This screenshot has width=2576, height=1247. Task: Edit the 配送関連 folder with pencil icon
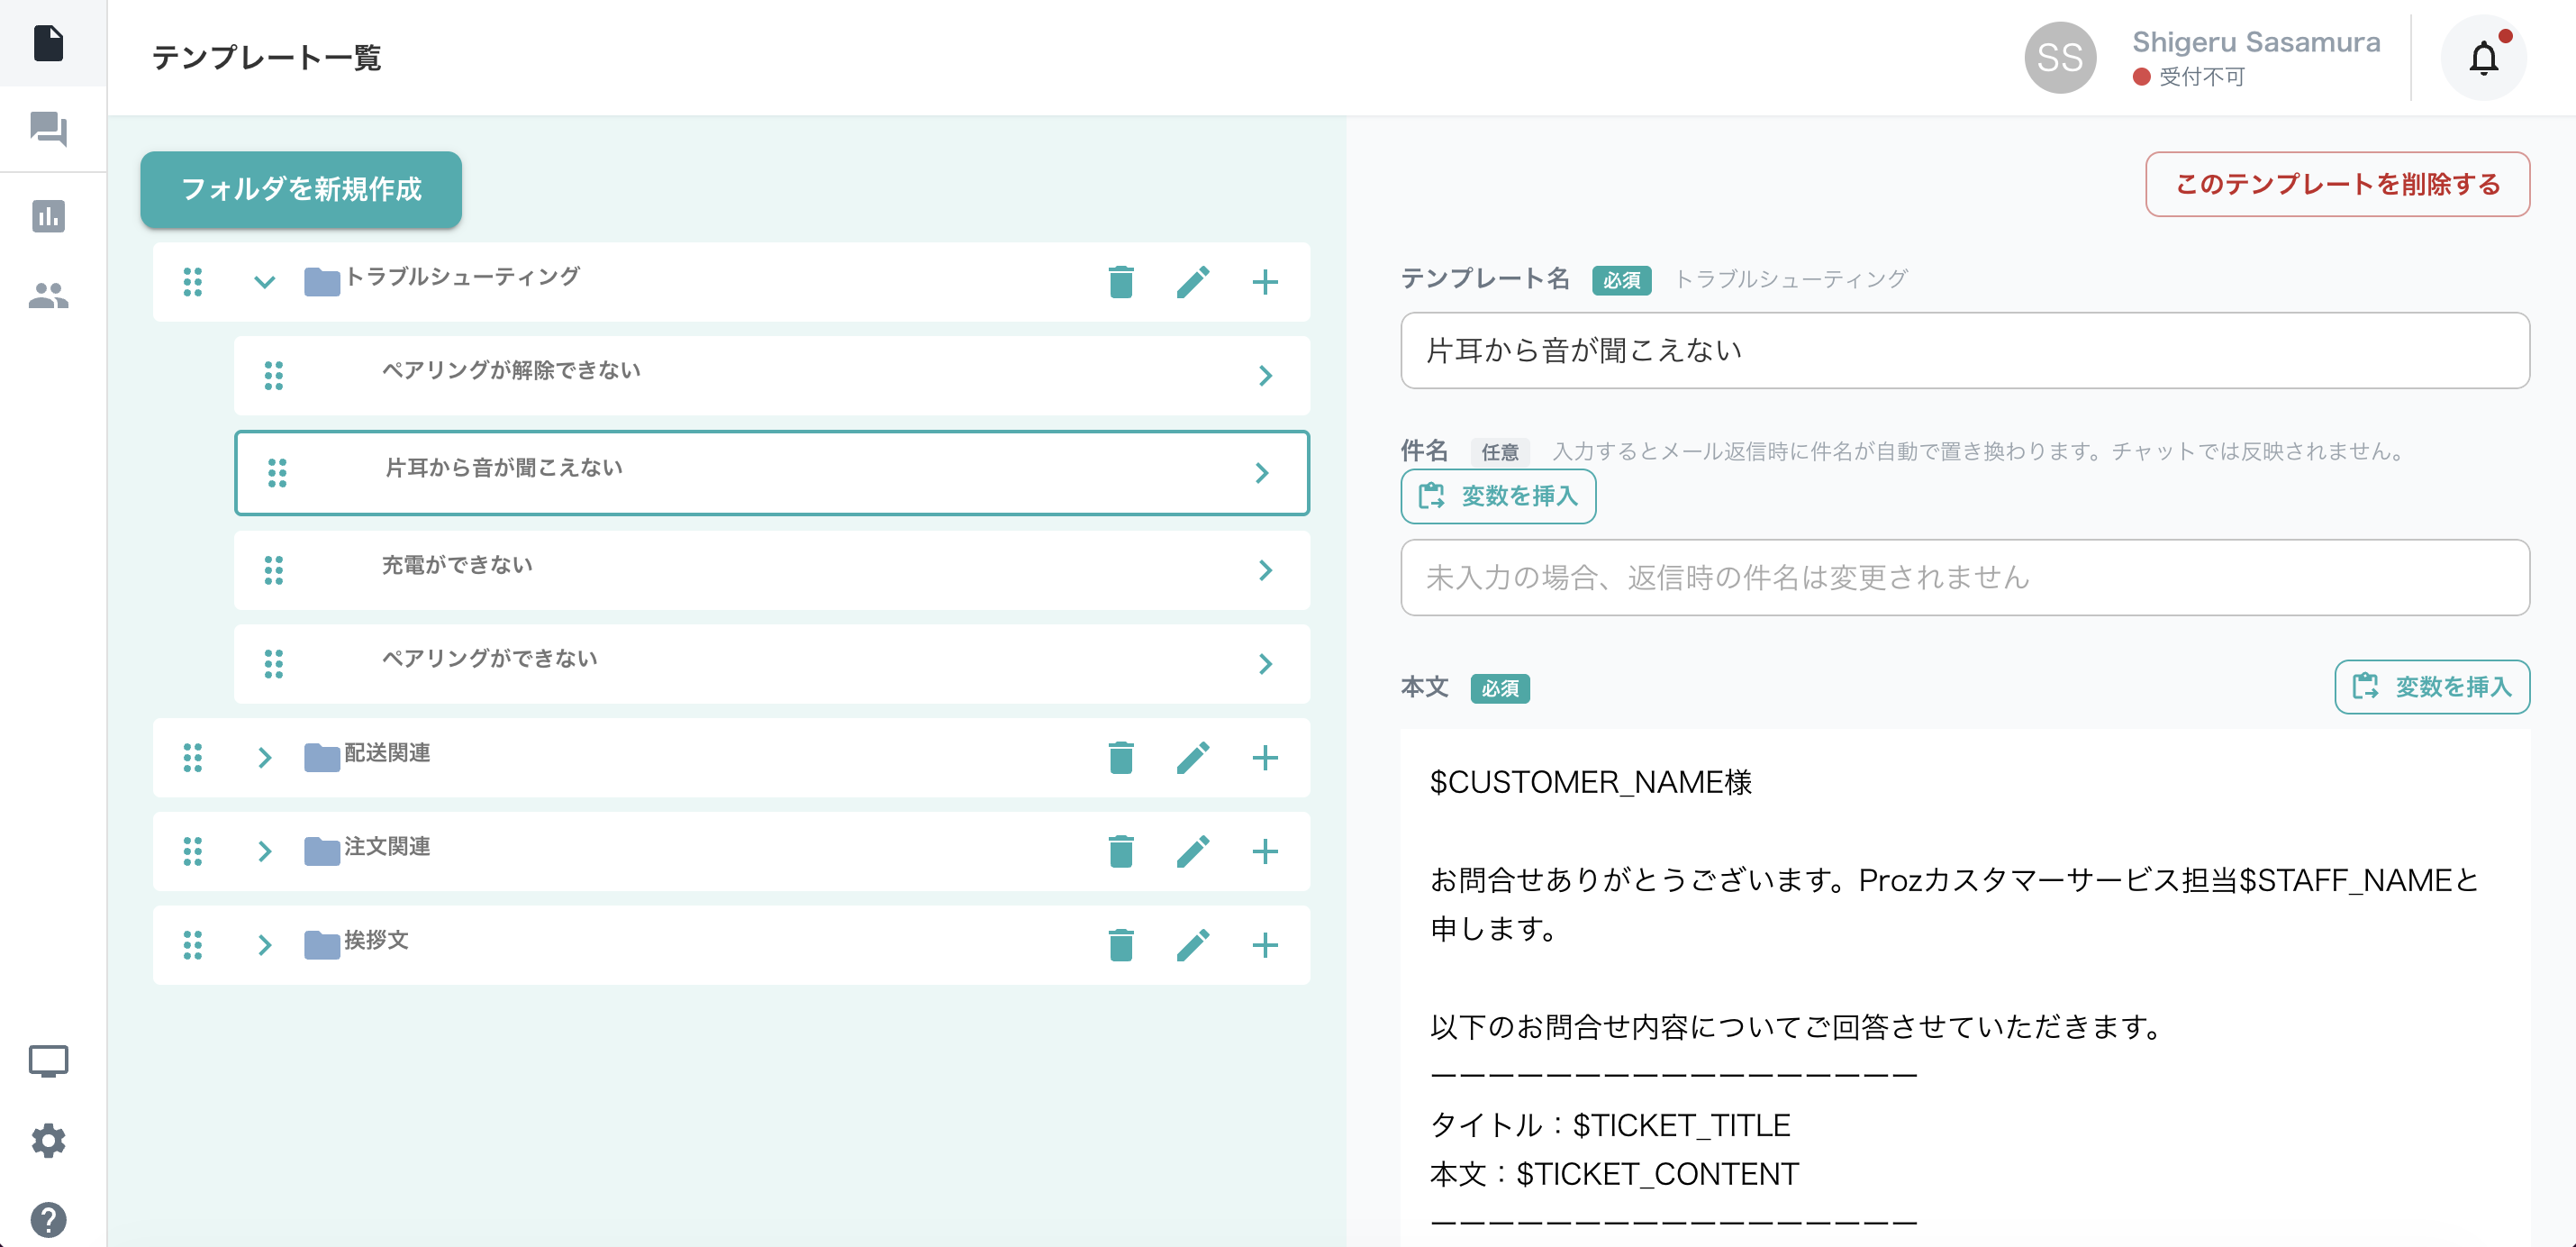pyautogui.click(x=1193, y=758)
